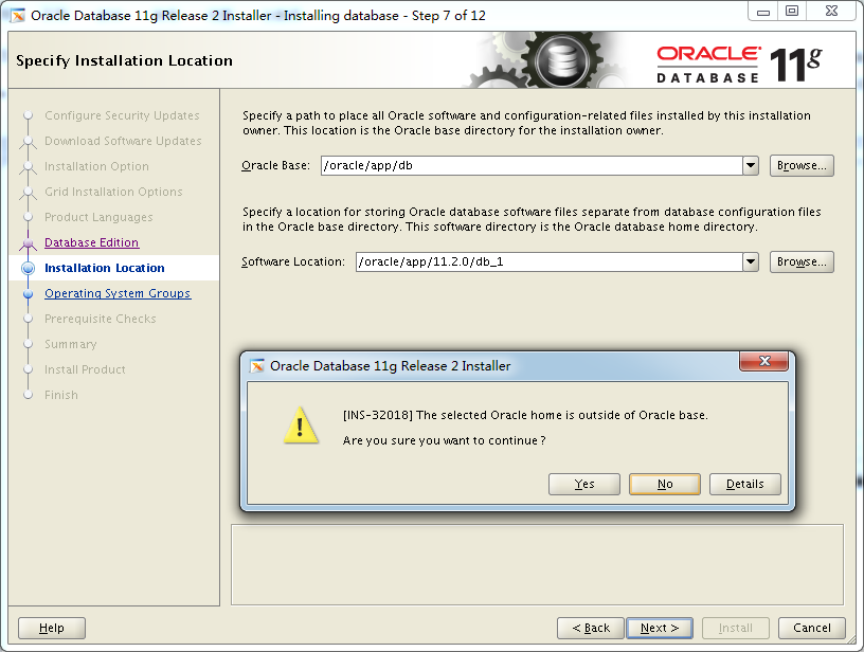864x653 pixels.
Task: Click the disabled Install button
Action: click(x=735, y=628)
